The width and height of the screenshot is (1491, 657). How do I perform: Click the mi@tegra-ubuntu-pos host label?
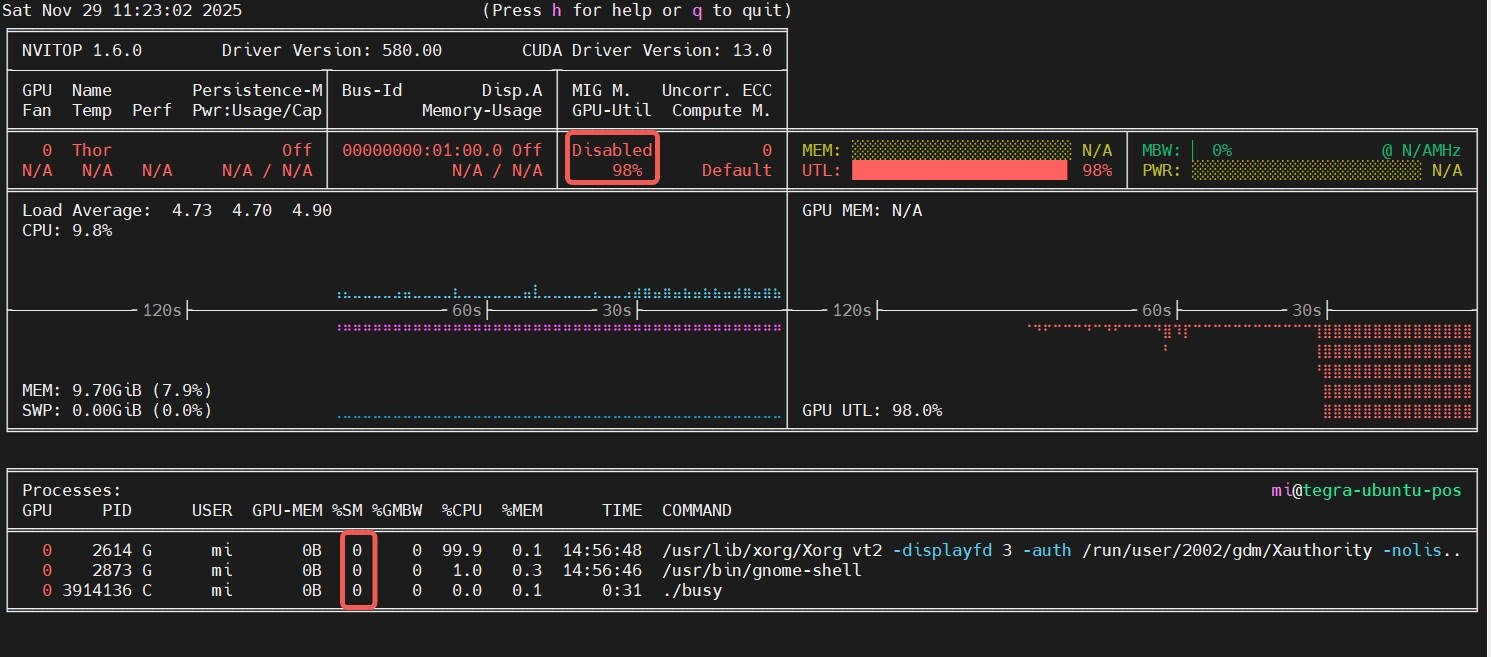(1366, 490)
